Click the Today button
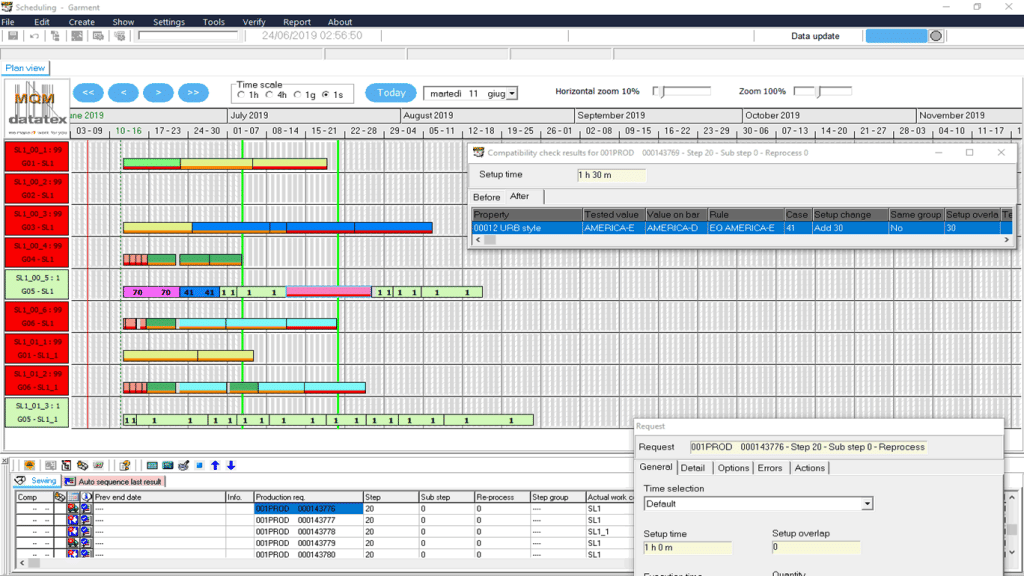Image resolution: width=1024 pixels, height=576 pixels. (389, 92)
